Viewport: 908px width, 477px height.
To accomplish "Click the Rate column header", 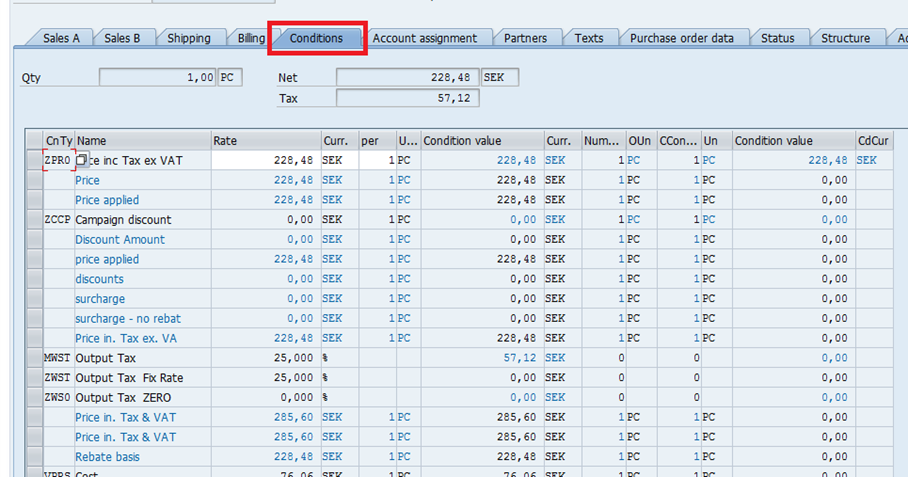I will tap(265, 141).
